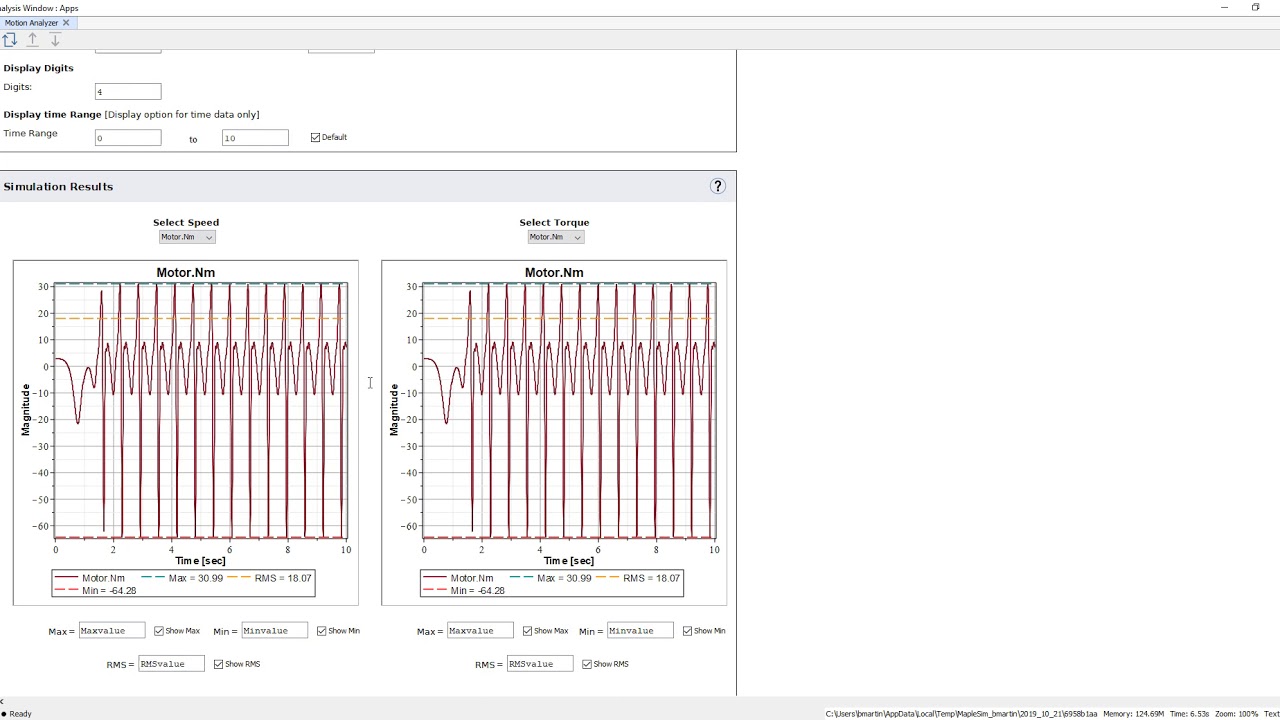The height and width of the screenshot is (720, 1280).
Task: Toggle Show Min under speed plot
Action: tap(321, 631)
